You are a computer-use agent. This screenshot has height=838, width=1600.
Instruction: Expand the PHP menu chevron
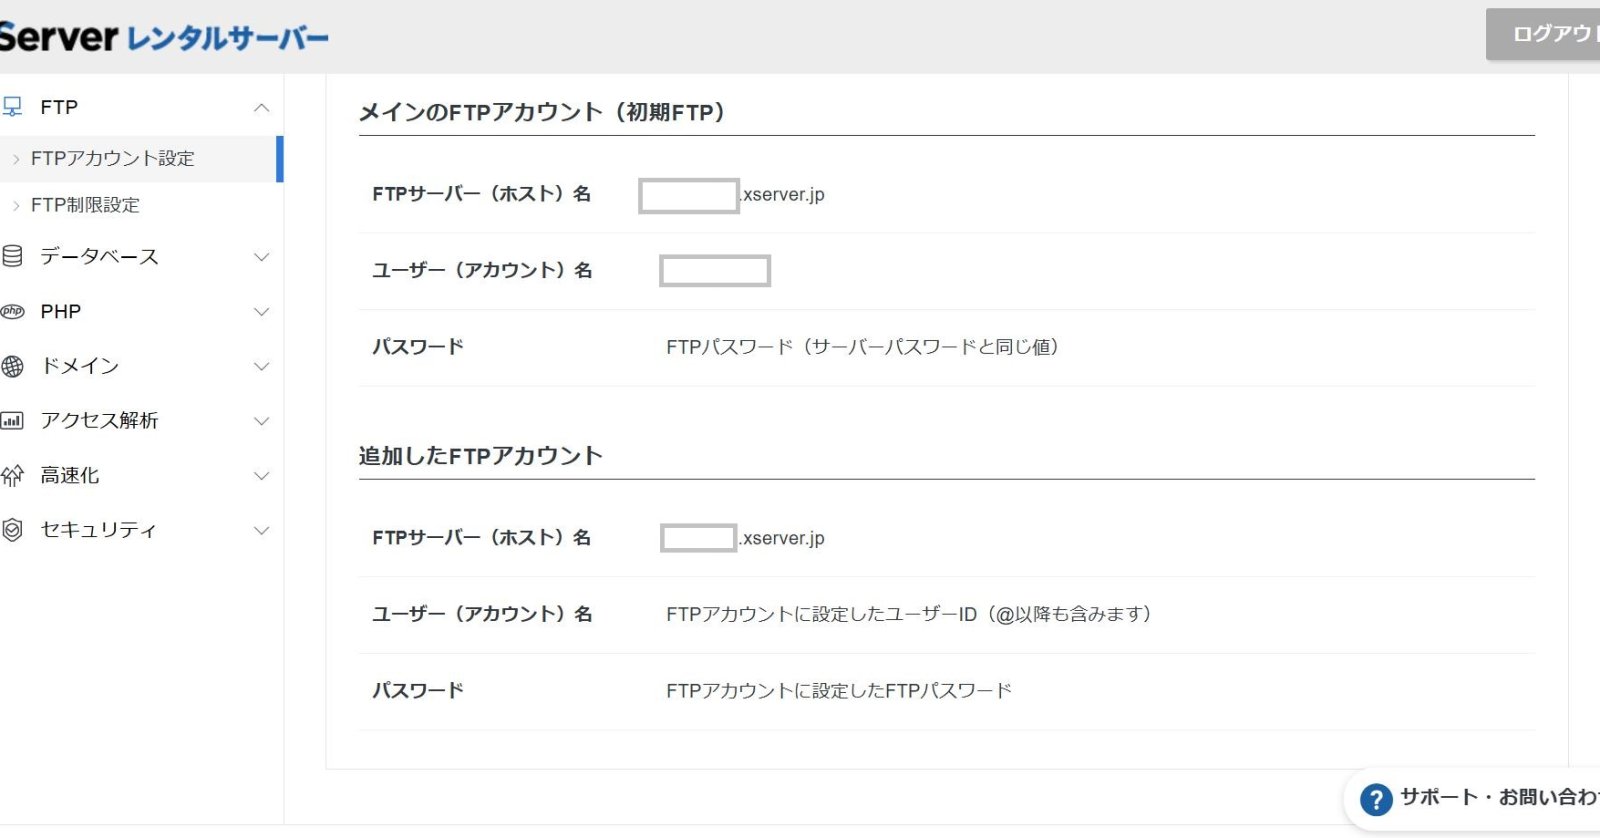tap(261, 312)
